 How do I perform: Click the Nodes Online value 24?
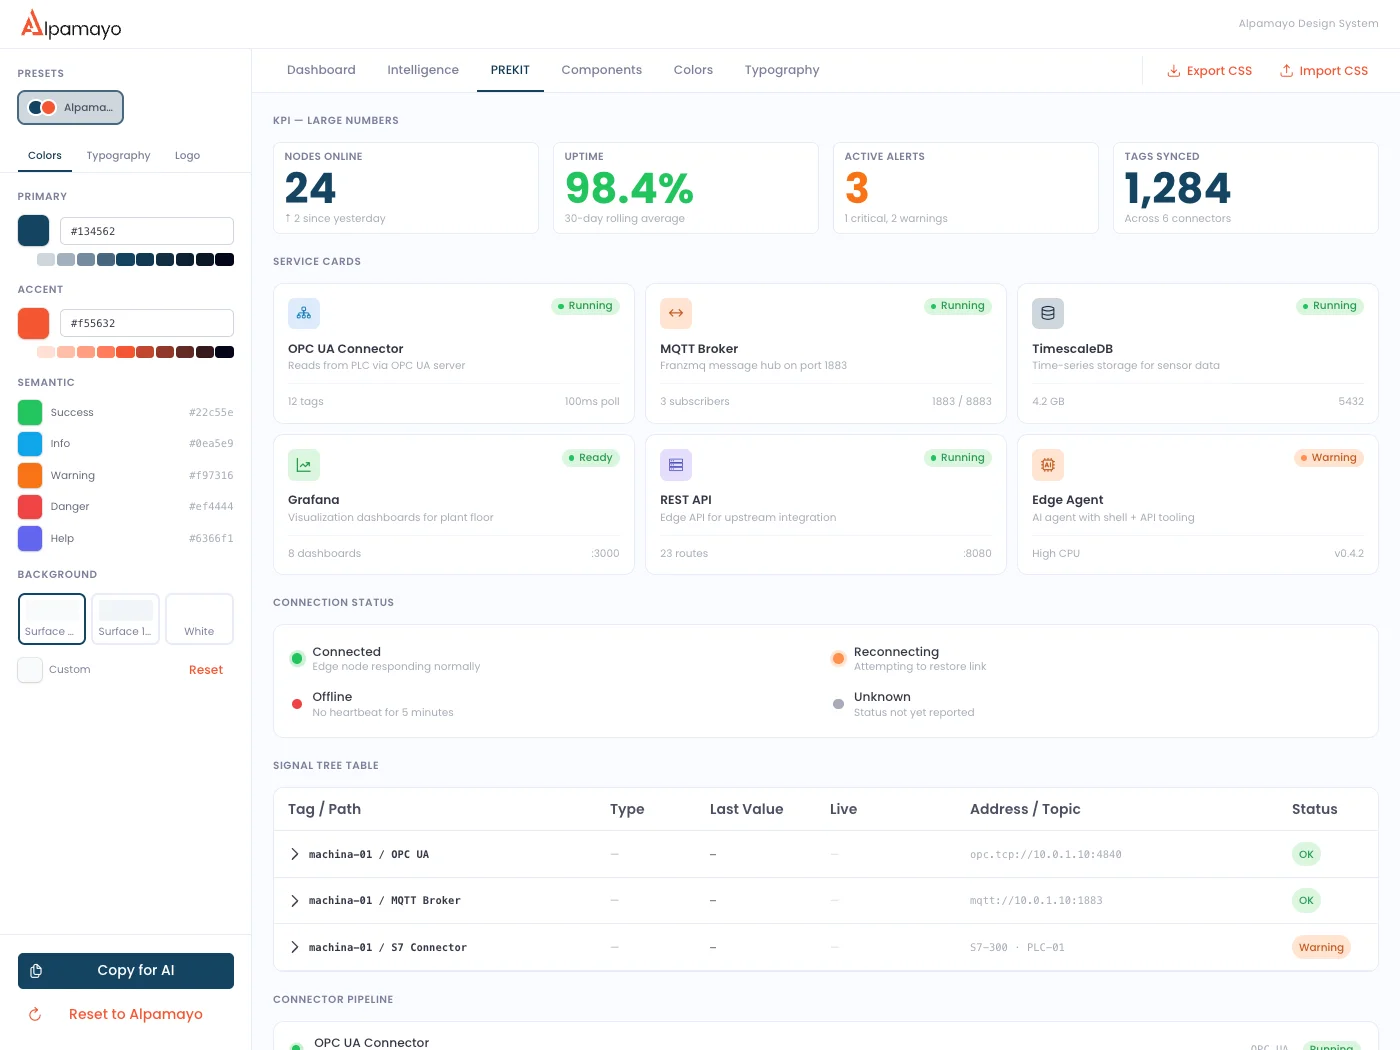[310, 188]
